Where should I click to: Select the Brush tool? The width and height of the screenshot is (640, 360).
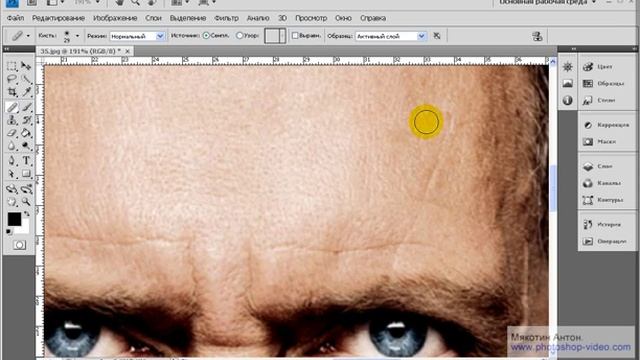[27, 107]
